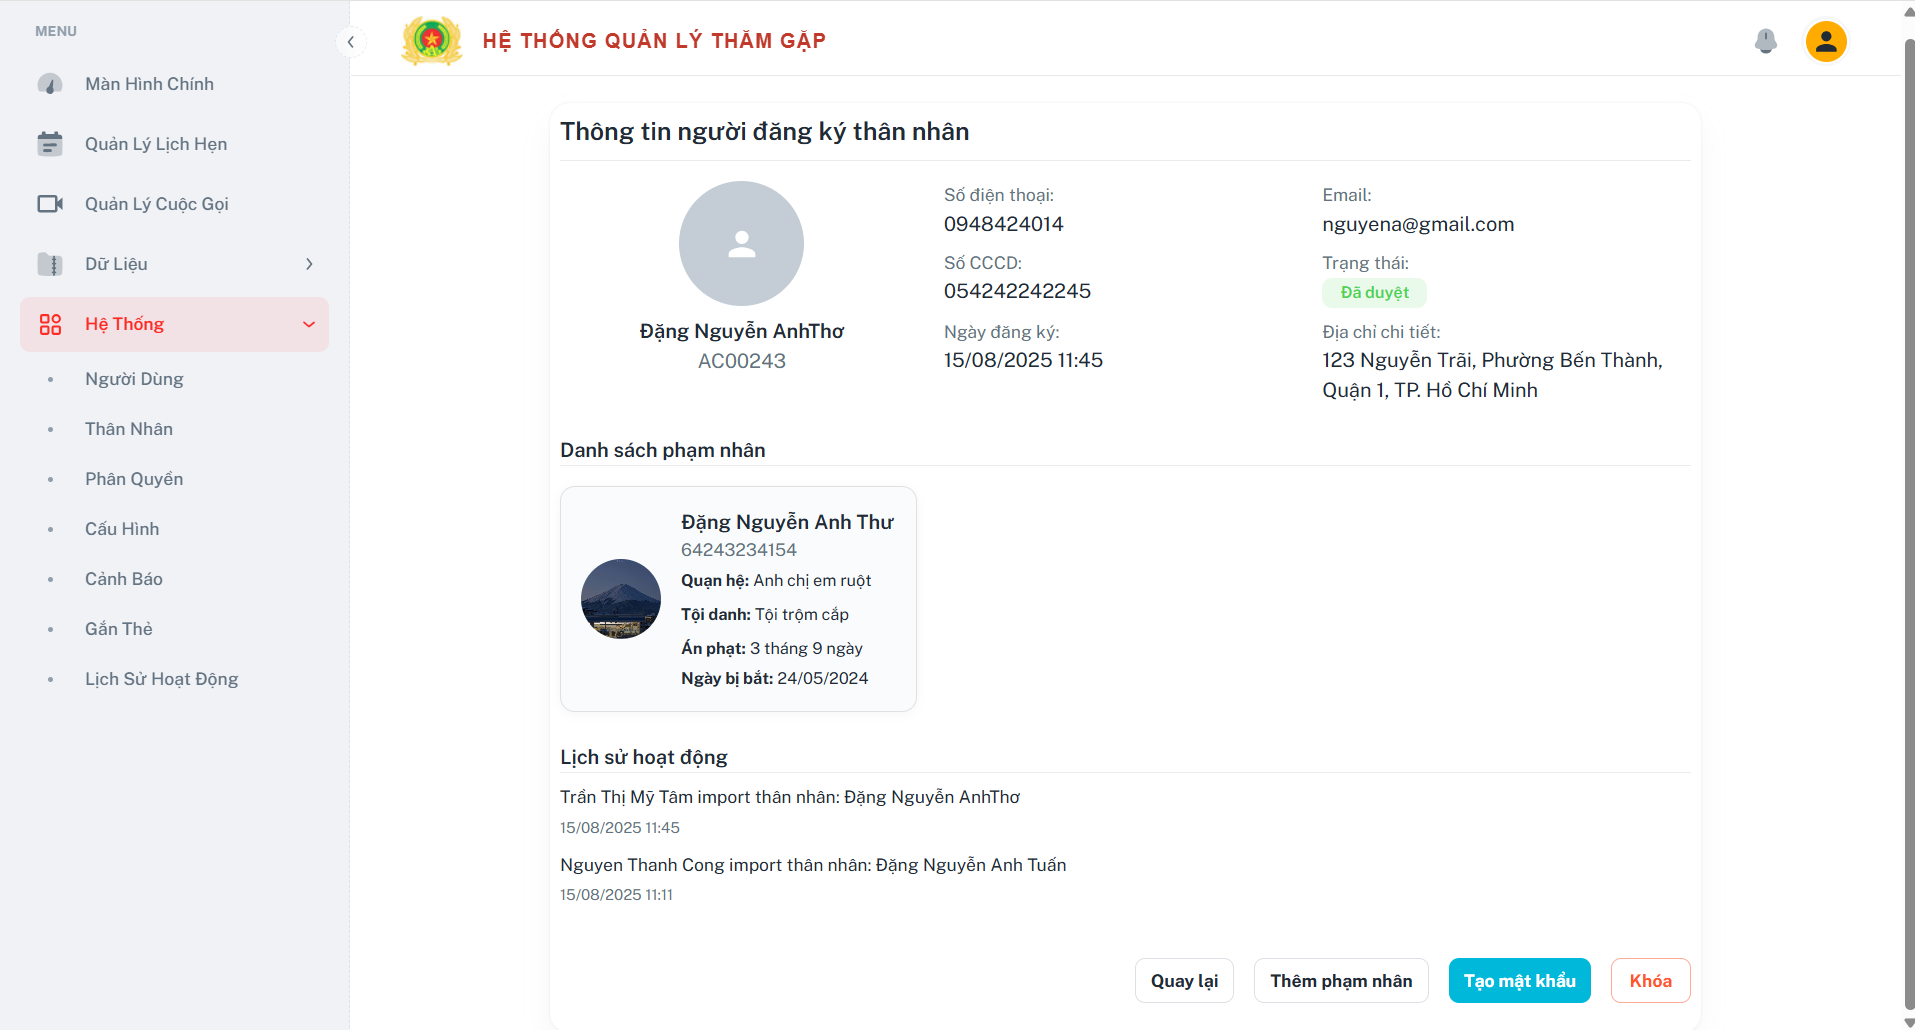Go to the Phân Quyền page

point(134,479)
